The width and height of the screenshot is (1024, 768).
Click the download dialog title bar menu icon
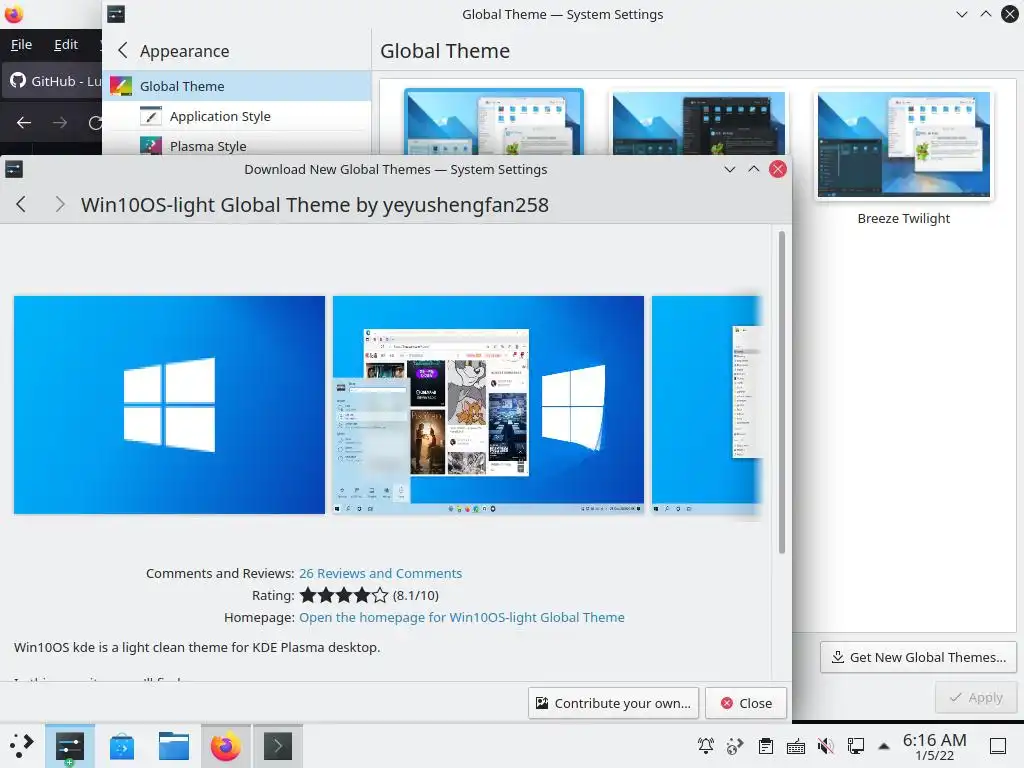coord(14,170)
